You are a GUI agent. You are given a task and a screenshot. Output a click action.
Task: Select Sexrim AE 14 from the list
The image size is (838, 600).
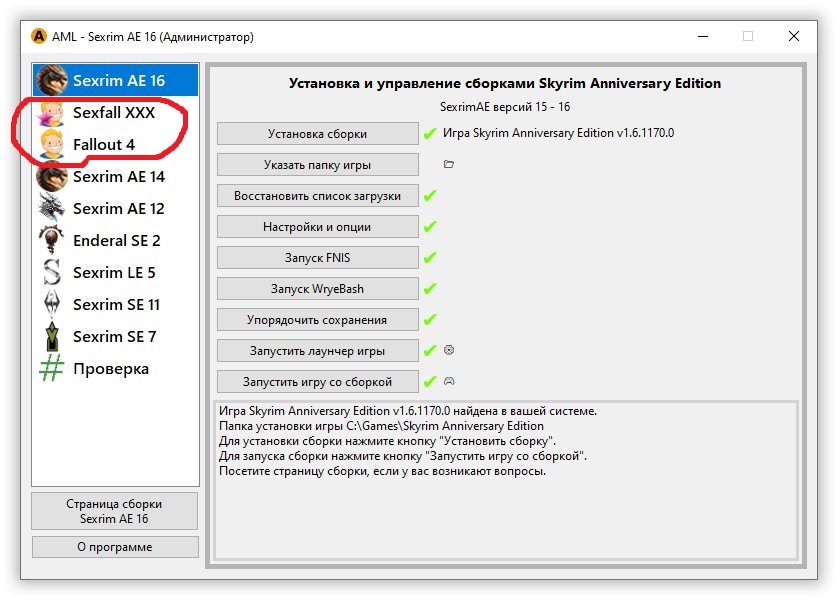click(118, 177)
